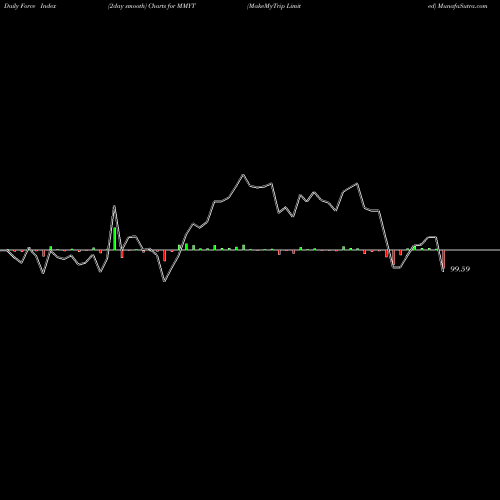500x500 pixels.
Task: Click the '(2day smooth) Charts for MMYT' text
Action: (x=152, y=6)
